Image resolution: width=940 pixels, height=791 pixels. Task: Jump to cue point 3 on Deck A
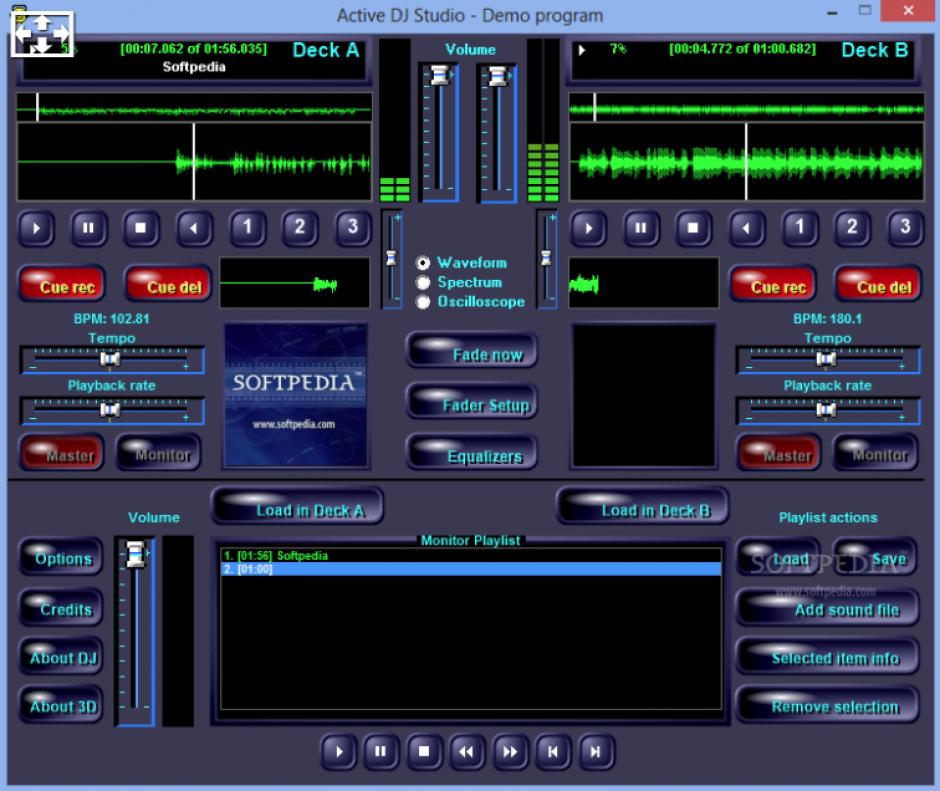pyautogui.click(x=352, y=228)
